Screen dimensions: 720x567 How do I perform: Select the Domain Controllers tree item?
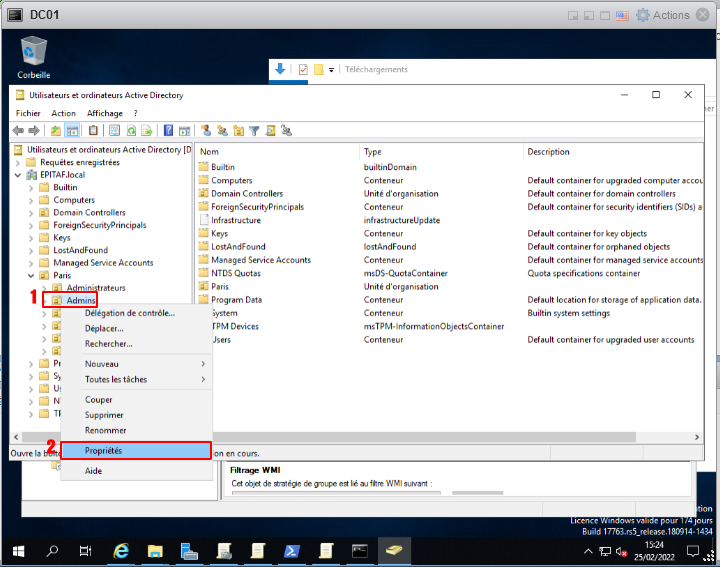[x=89, y=212]
